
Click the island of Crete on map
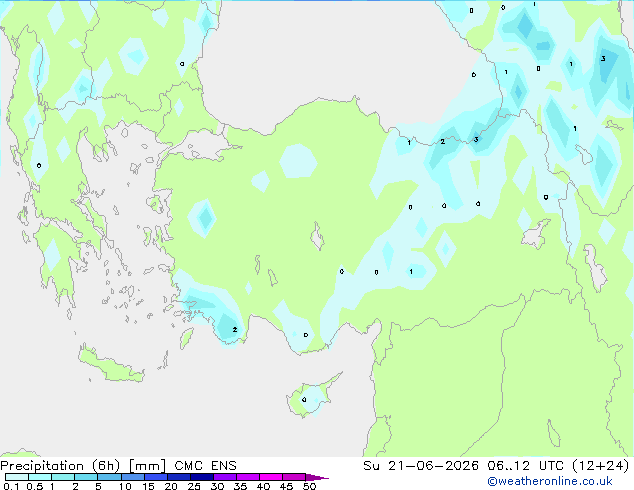tap(110, 365)
